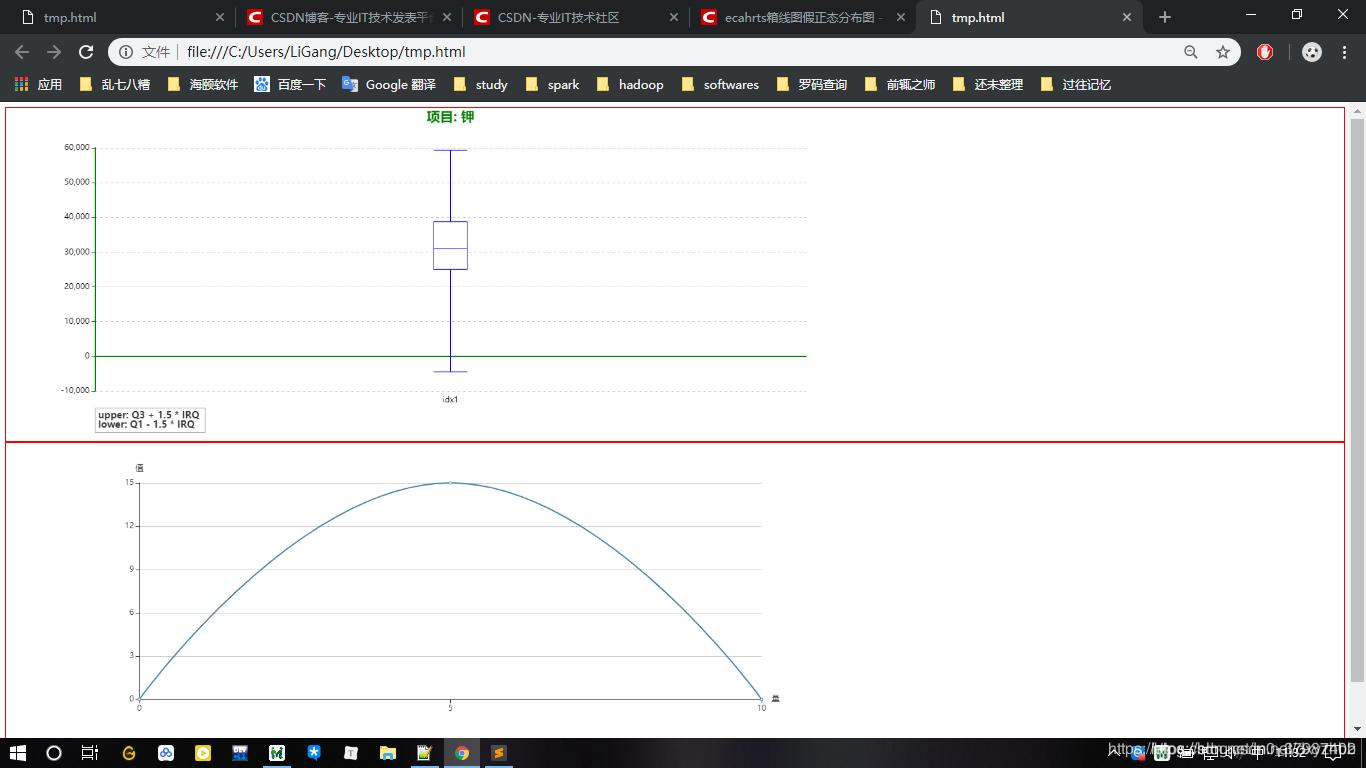Click the idx1 axis label
1366x768 pixels.
(450, 399)
